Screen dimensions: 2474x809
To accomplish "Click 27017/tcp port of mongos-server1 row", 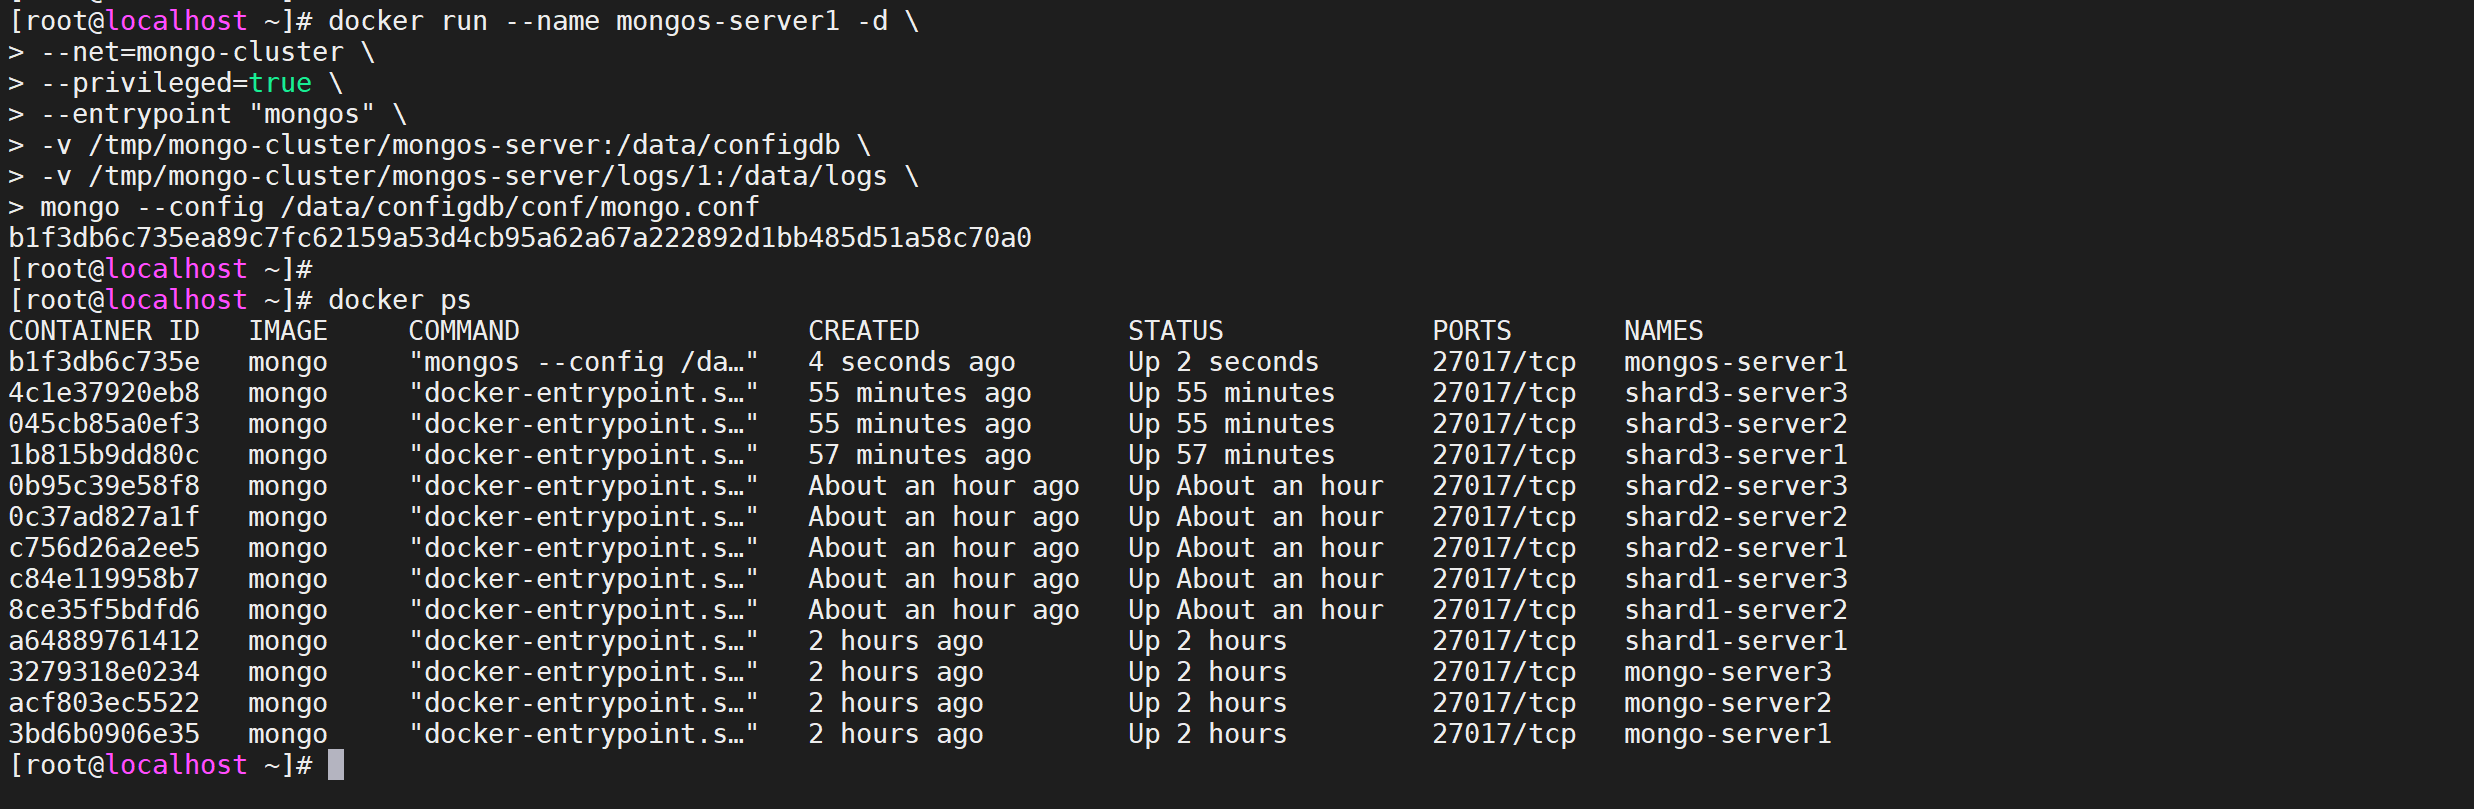I will point(1504,362).
